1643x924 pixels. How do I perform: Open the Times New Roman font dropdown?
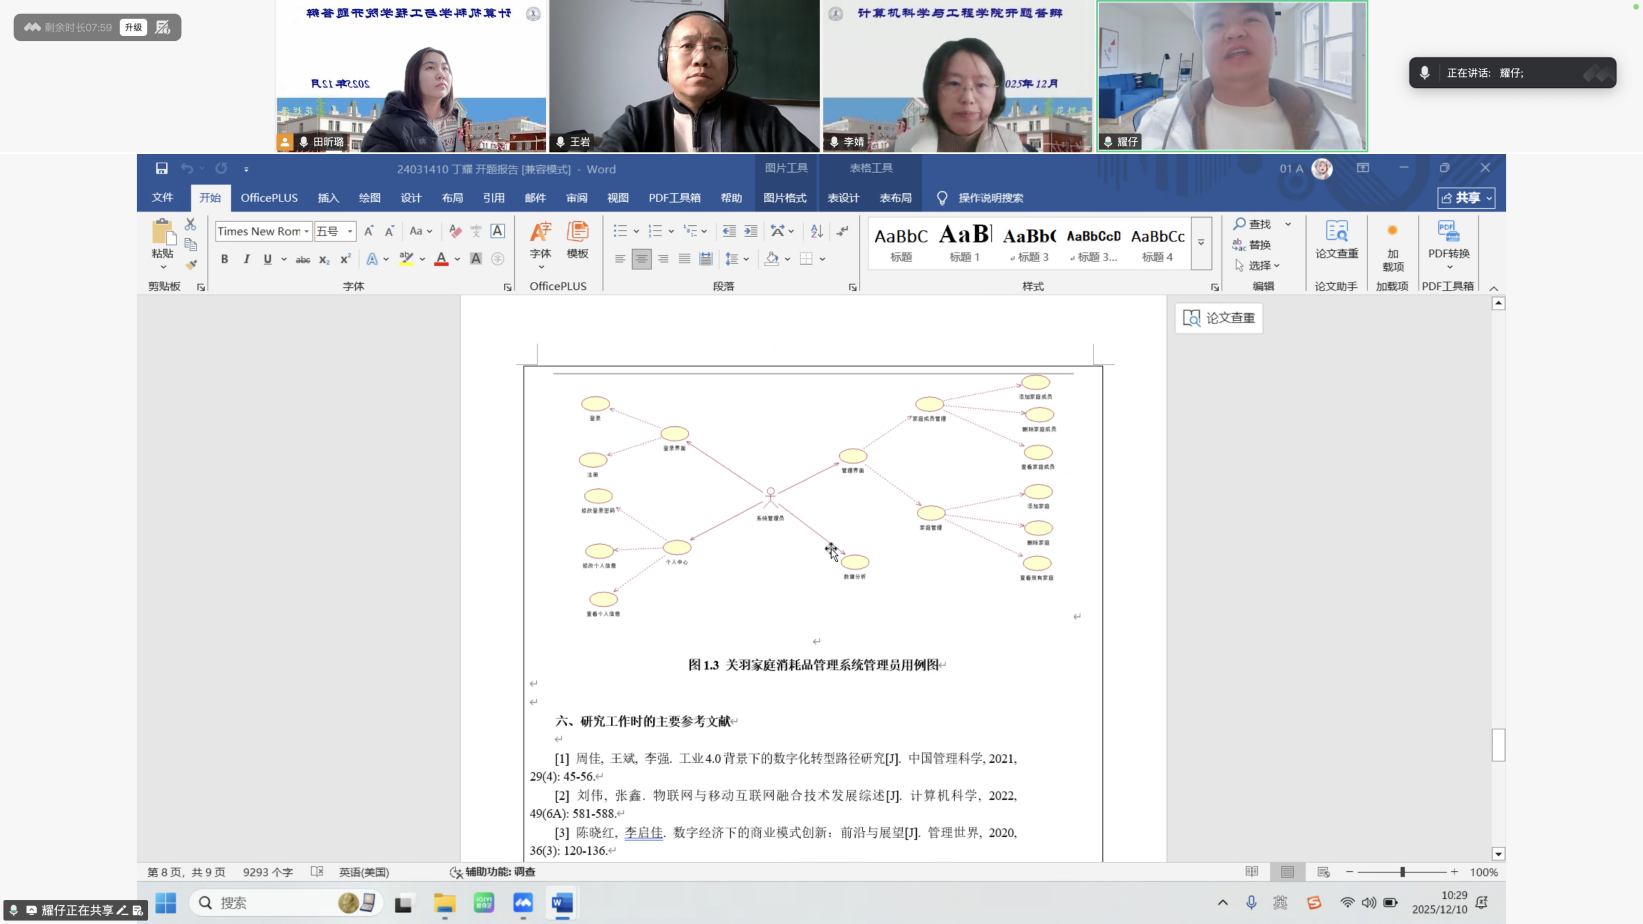[306, 231]
